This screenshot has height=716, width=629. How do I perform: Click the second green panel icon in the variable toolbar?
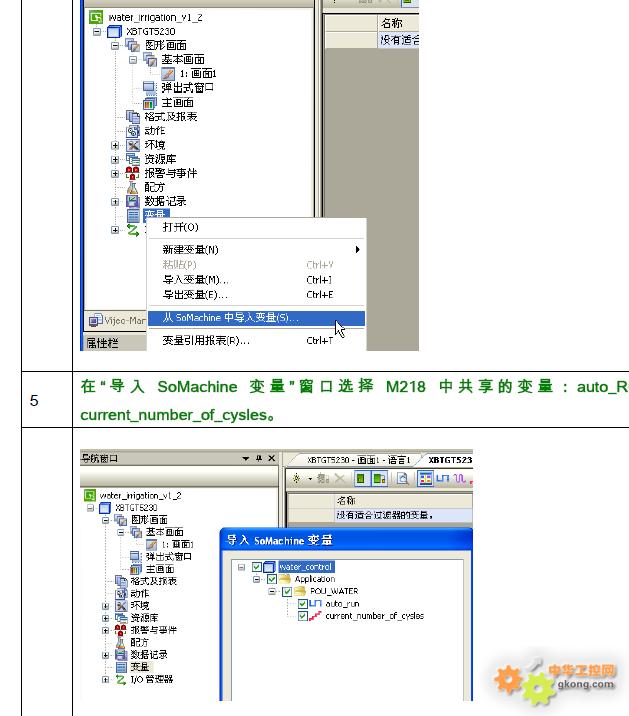(379, 479)
